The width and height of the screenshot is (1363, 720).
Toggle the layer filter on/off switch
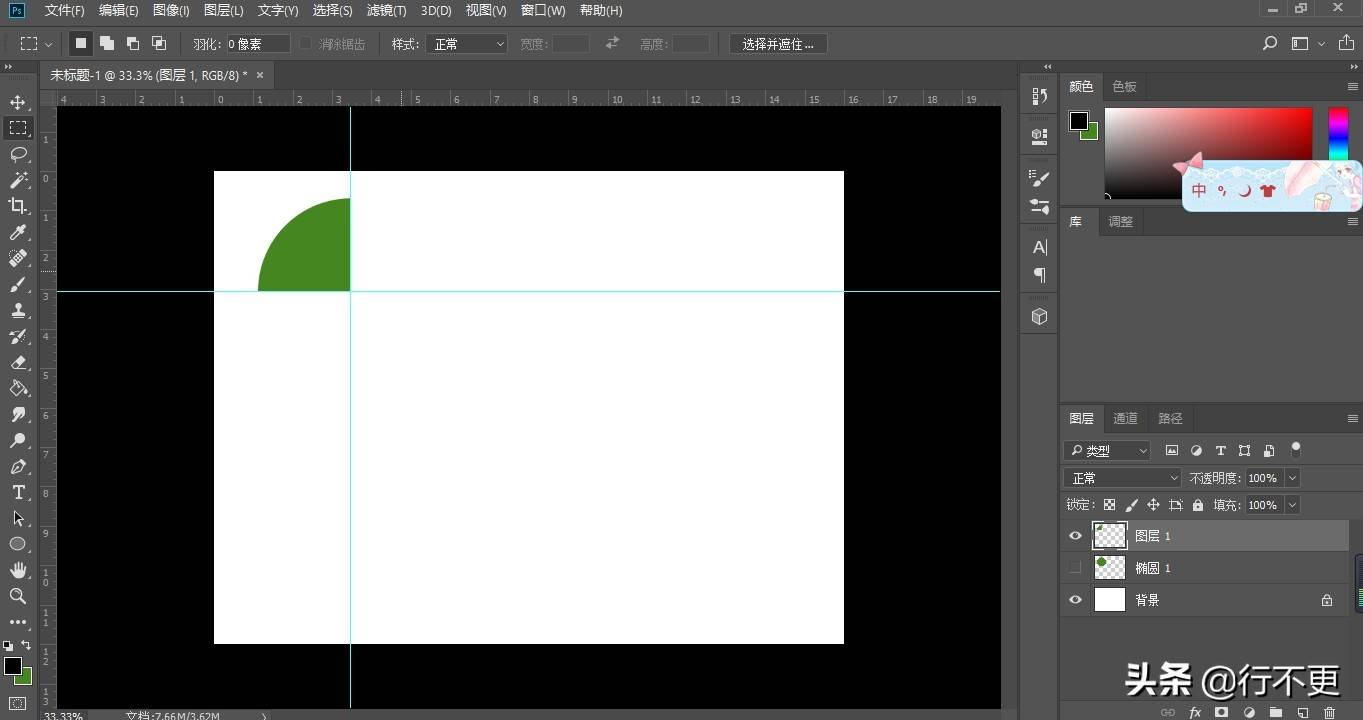click(x=1296, y=449)
